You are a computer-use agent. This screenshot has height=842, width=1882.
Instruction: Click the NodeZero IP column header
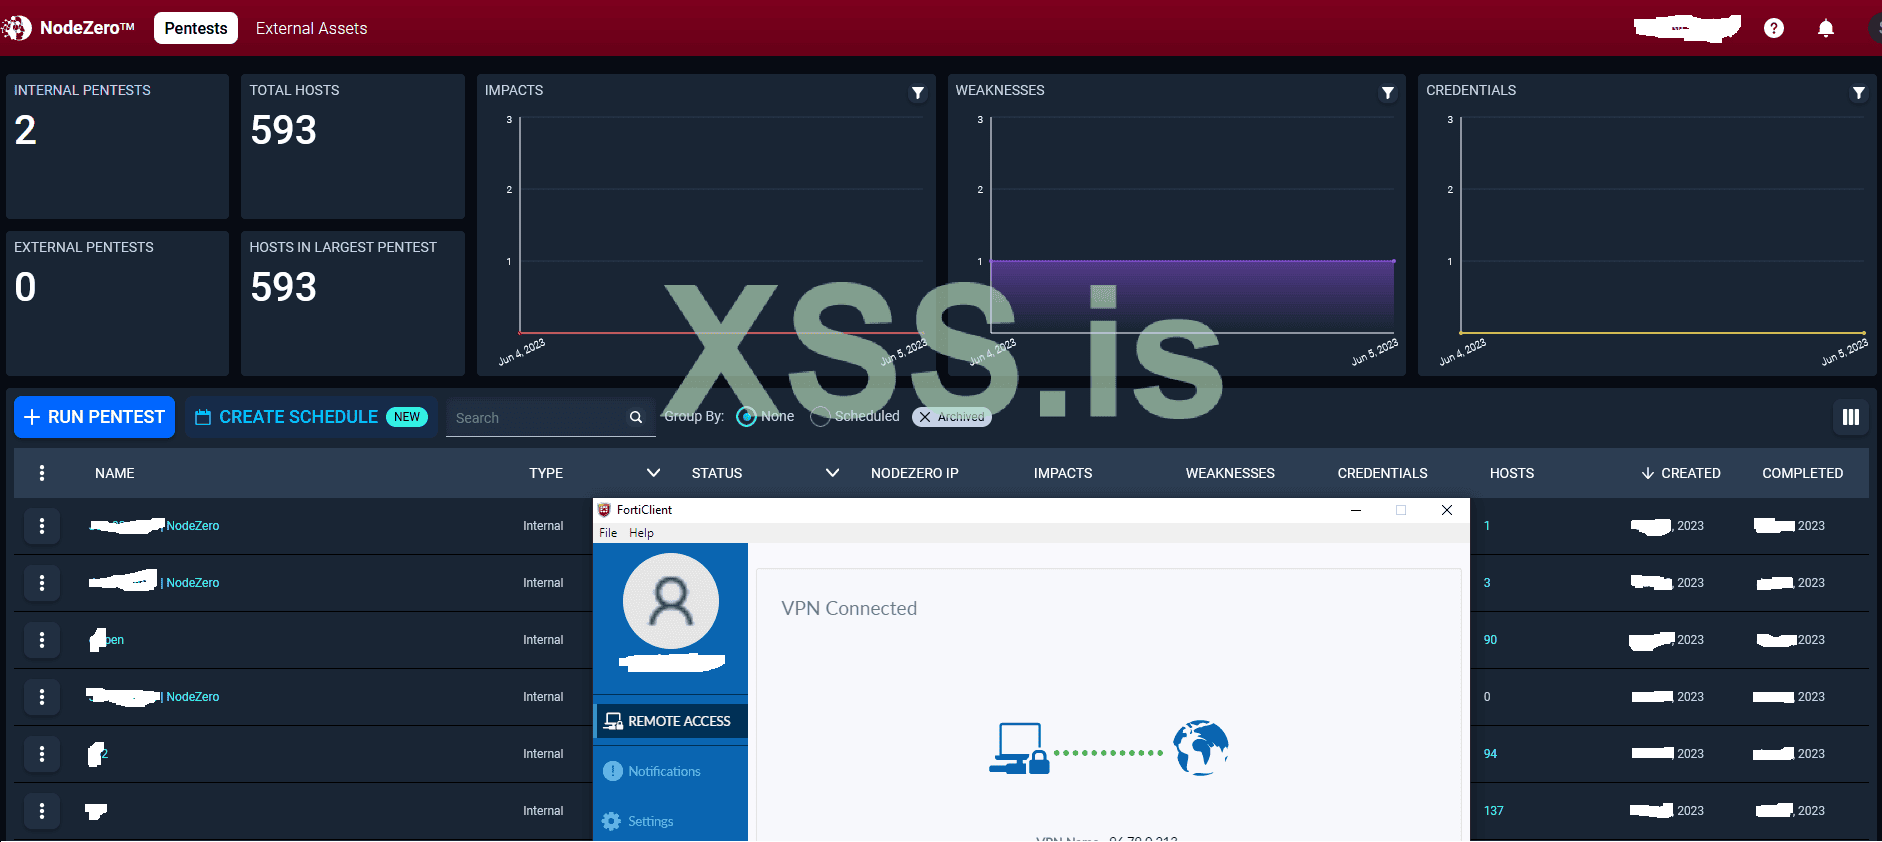(915, 473)
